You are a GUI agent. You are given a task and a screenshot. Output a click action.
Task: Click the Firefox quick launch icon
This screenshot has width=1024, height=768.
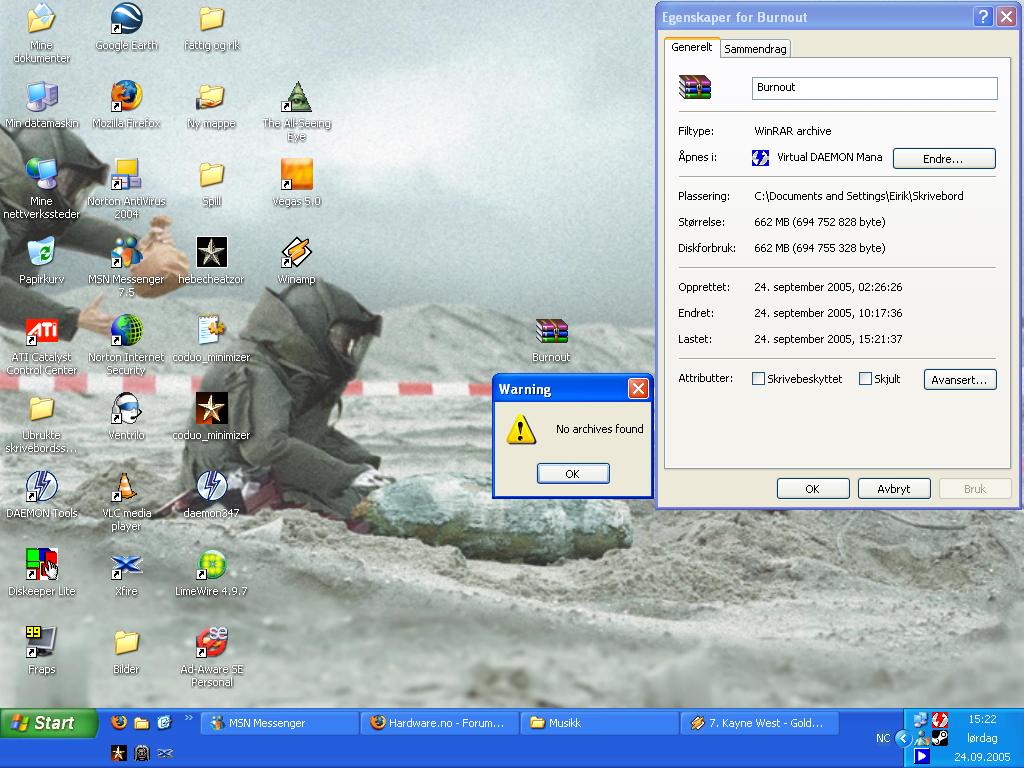(x=119, y=722)
